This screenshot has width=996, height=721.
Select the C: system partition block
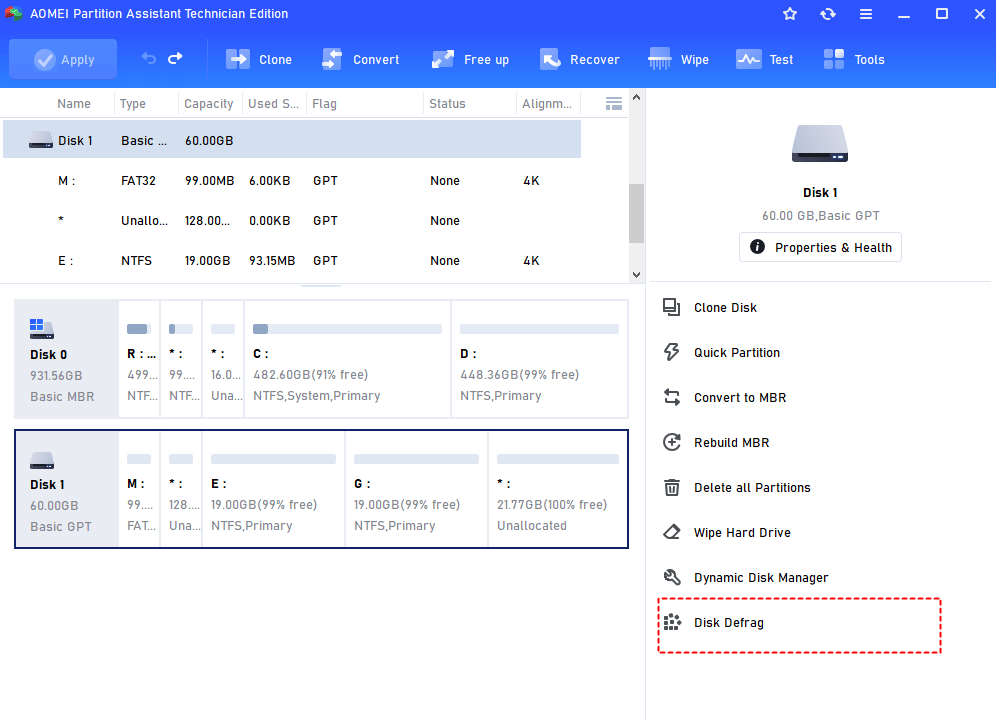click(347, 360)
